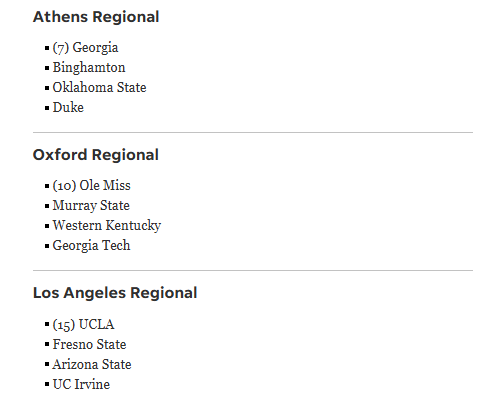Image resolution: width=499 pixels, height=400 pixels.
Task: Select Western Kentucky team name
Action: coord(107,225)
